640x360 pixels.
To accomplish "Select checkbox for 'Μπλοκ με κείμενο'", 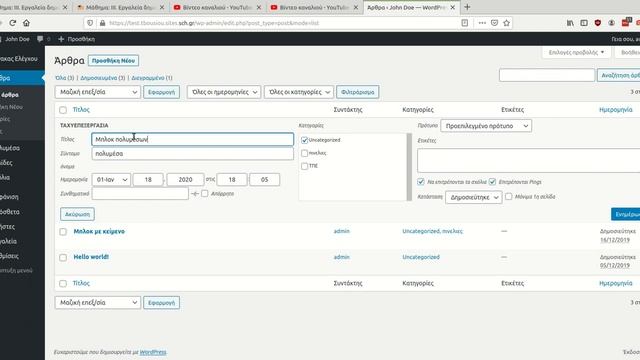I will [63, 232].
